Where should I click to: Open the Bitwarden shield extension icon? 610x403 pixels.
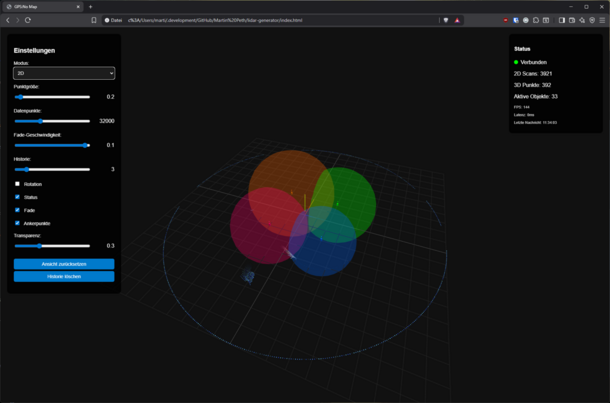[x=515, y=20]
